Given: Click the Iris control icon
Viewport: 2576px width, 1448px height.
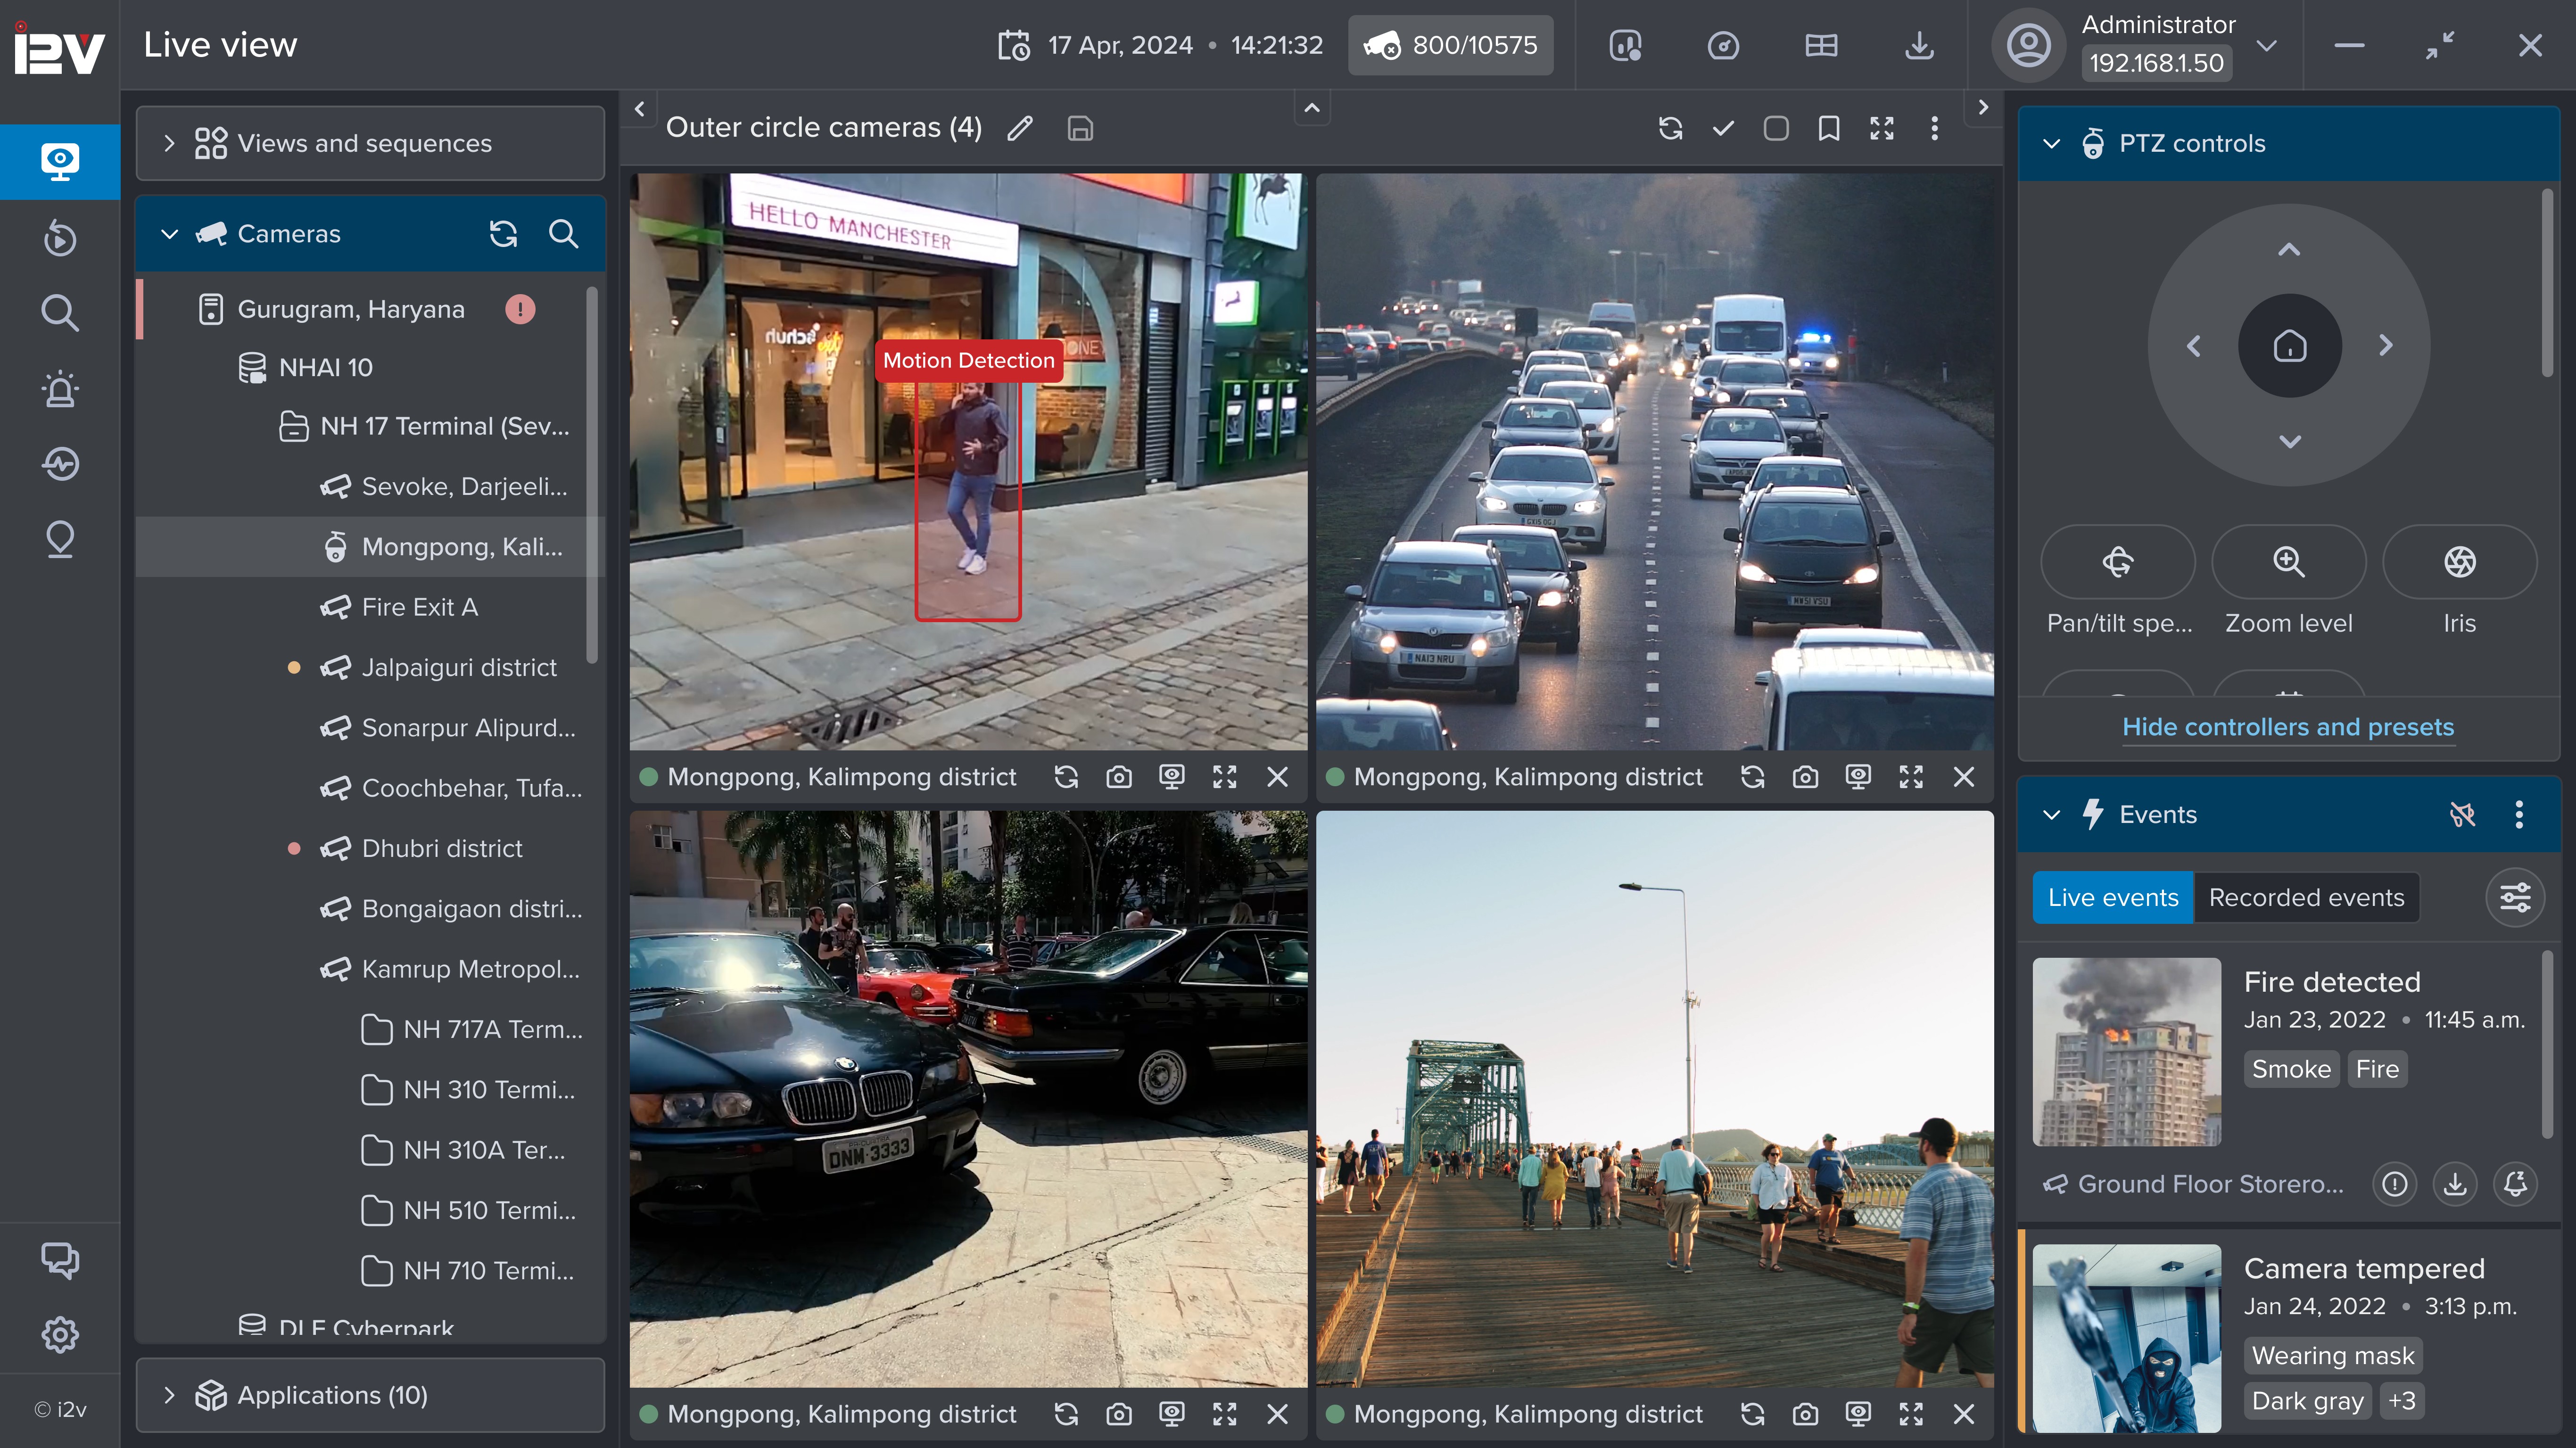Looking at the screenshot, I should point(2459,562).
